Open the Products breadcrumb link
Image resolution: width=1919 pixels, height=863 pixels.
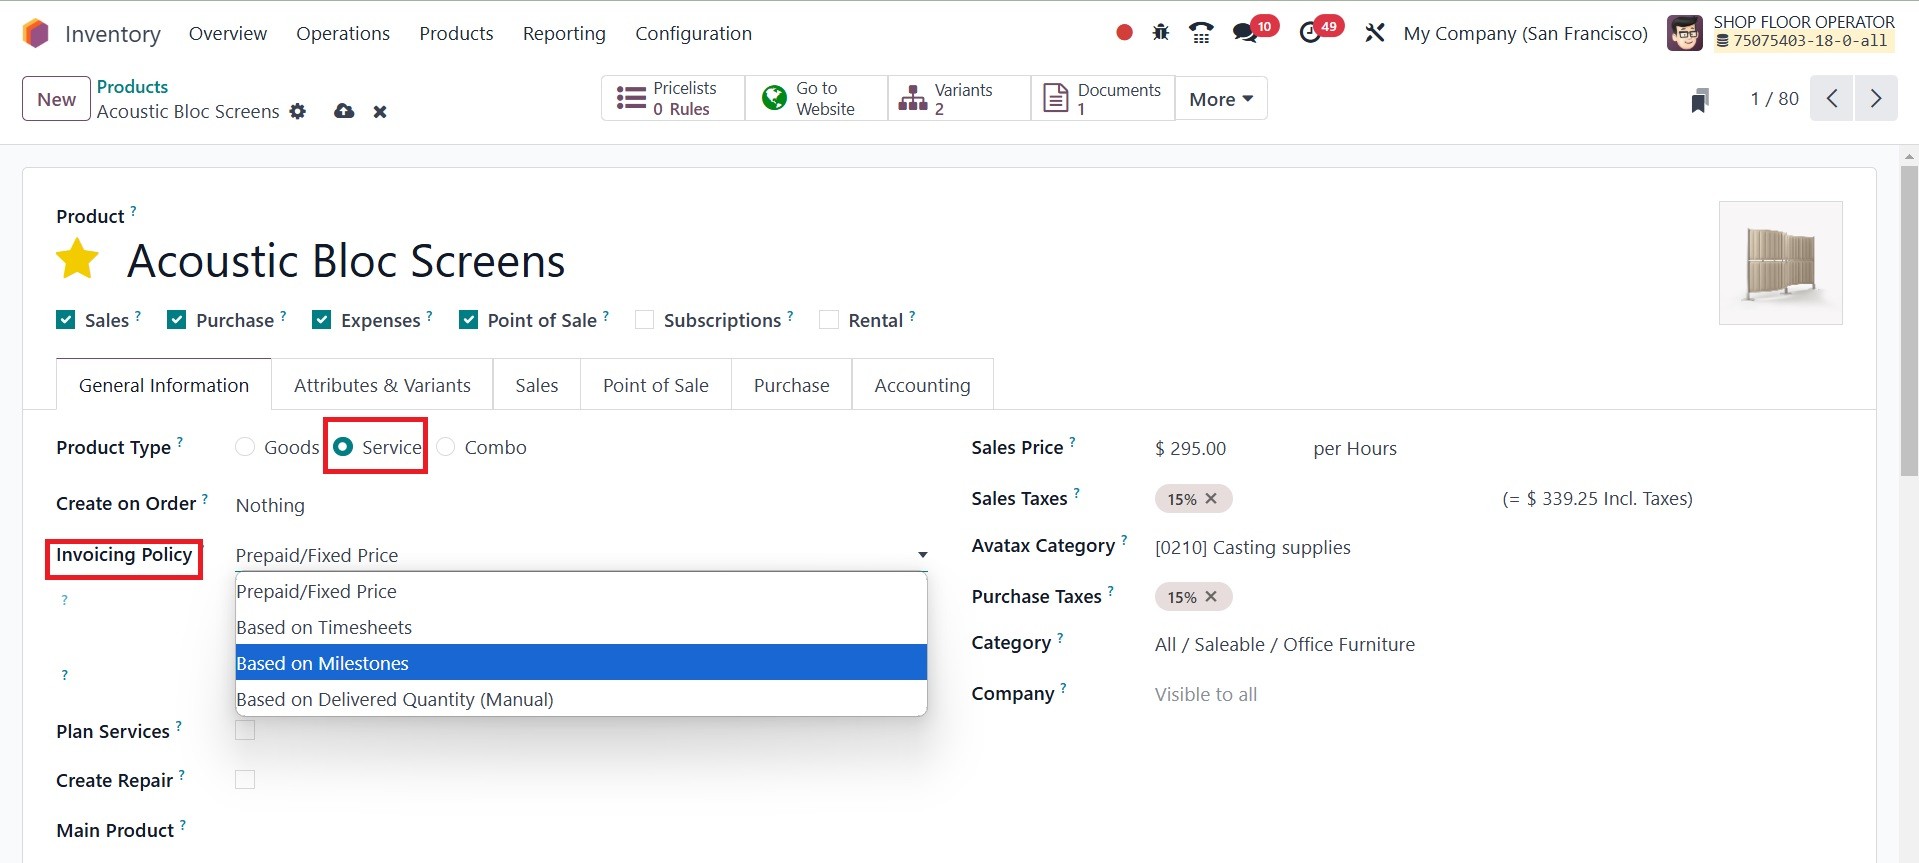coord(132,87)
